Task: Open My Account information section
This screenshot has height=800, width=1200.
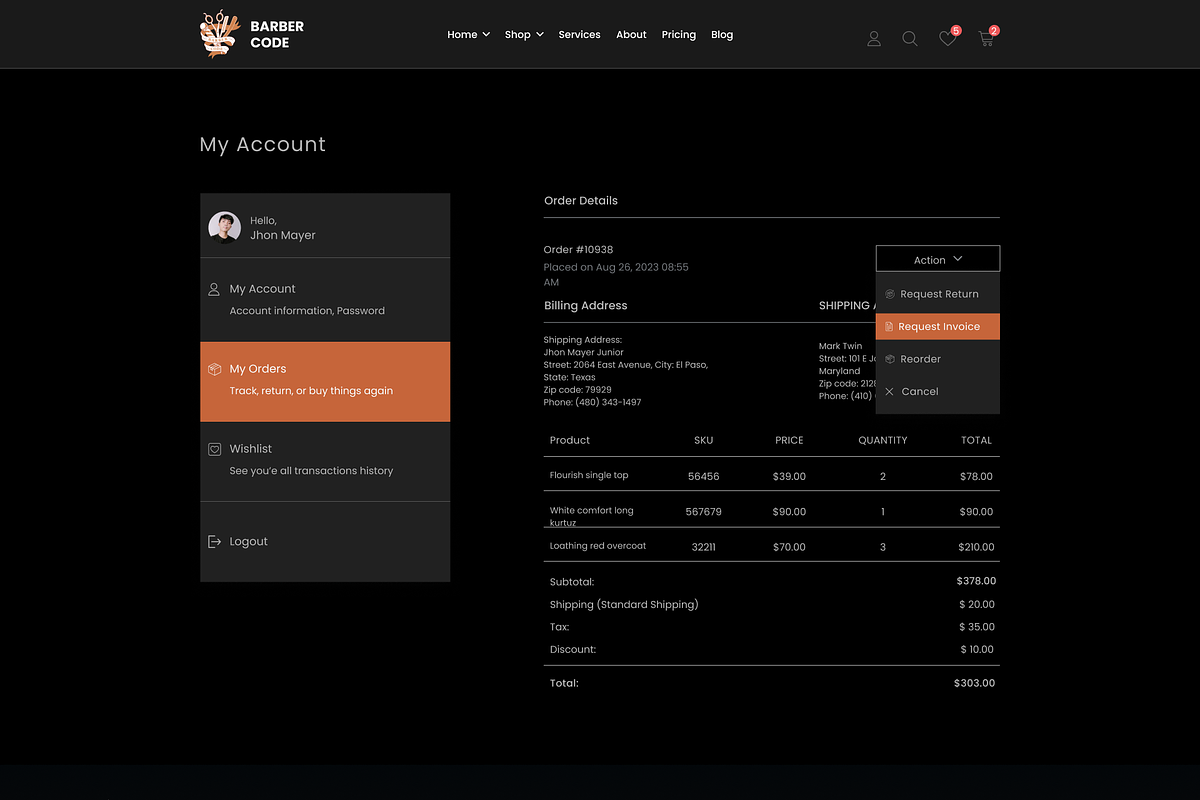Action: pos(325,299)
